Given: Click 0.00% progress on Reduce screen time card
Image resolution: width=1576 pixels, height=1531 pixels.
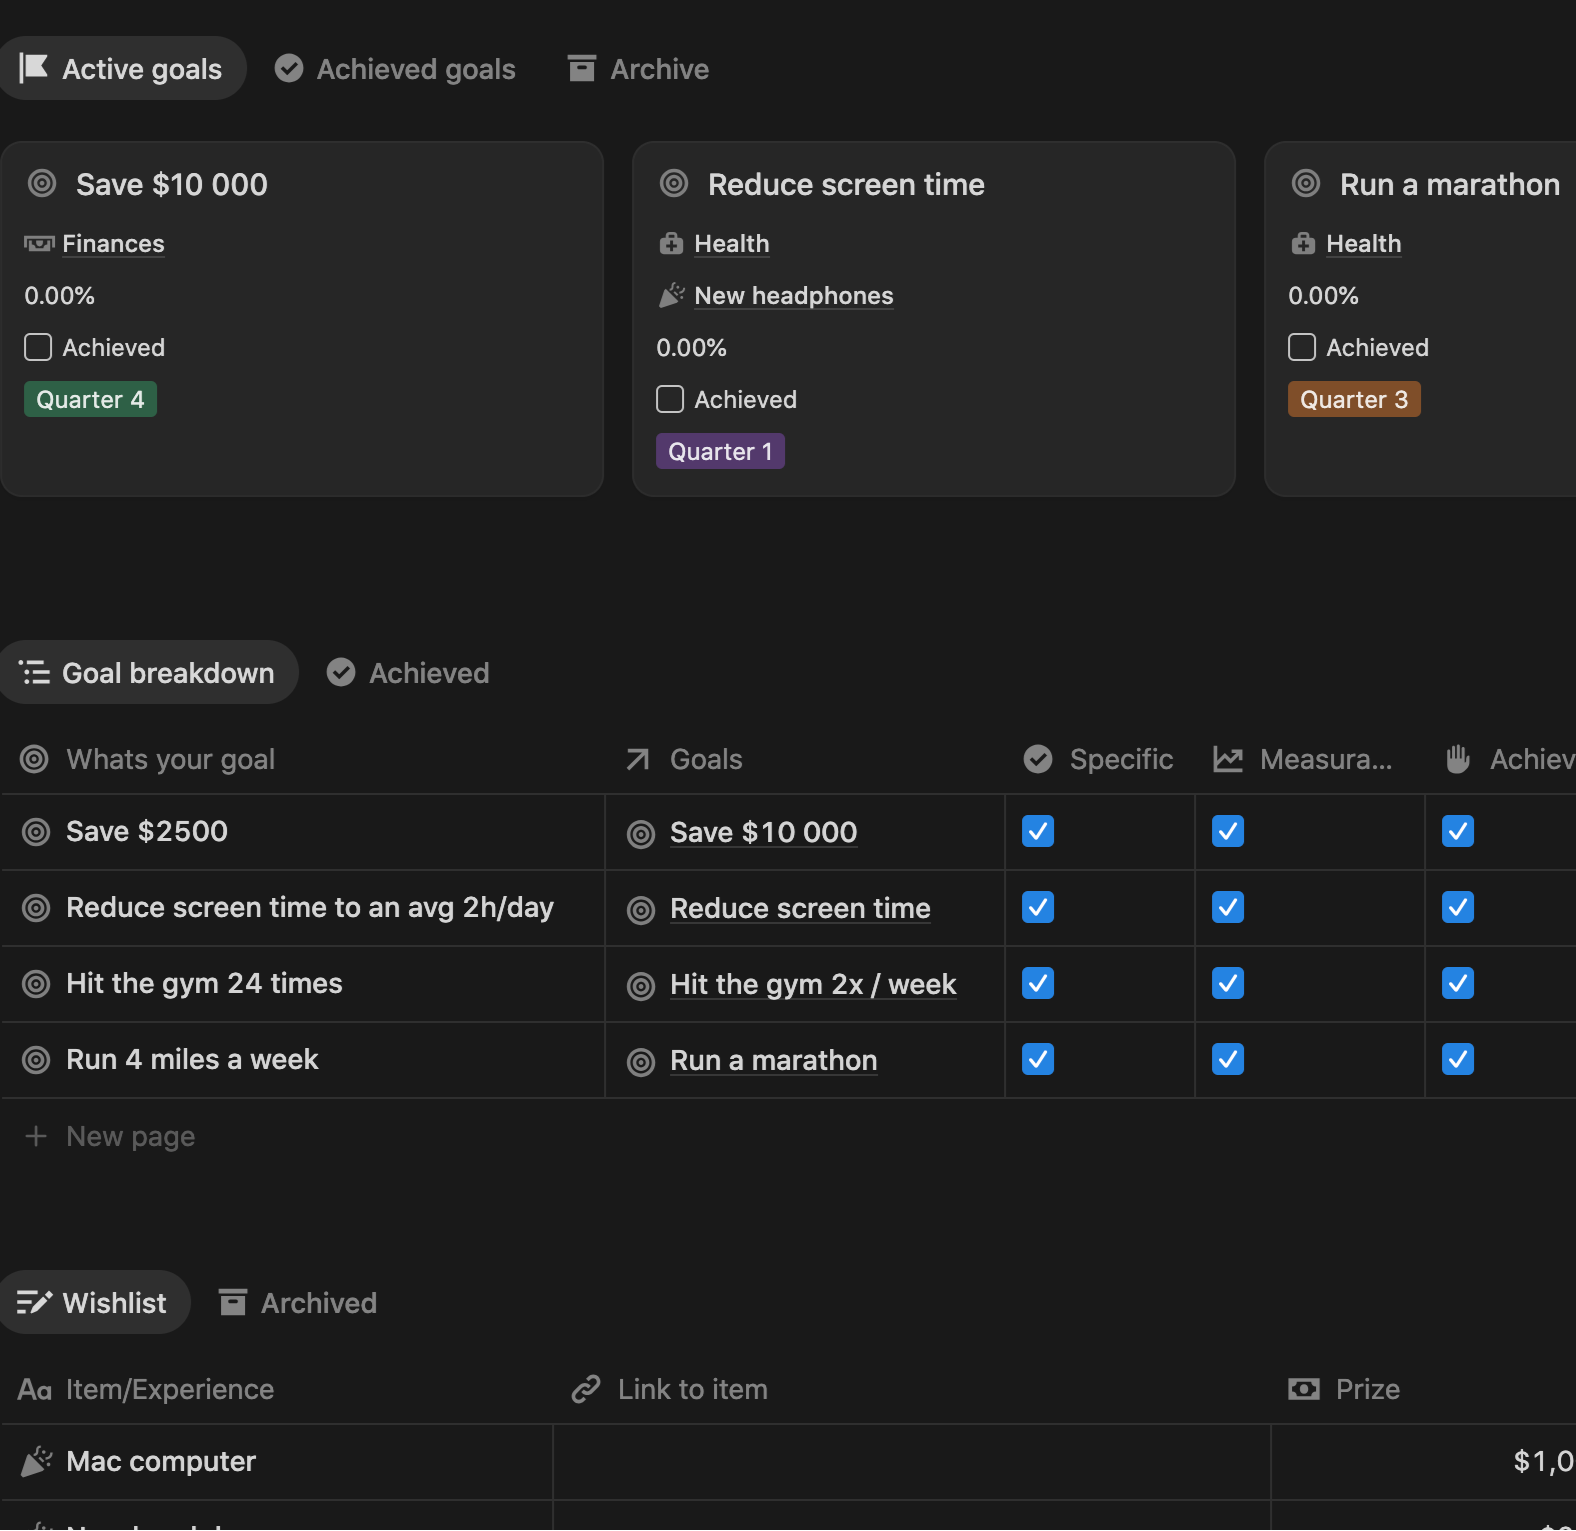Looking at the screenshot, I should [x=691, y=348].
